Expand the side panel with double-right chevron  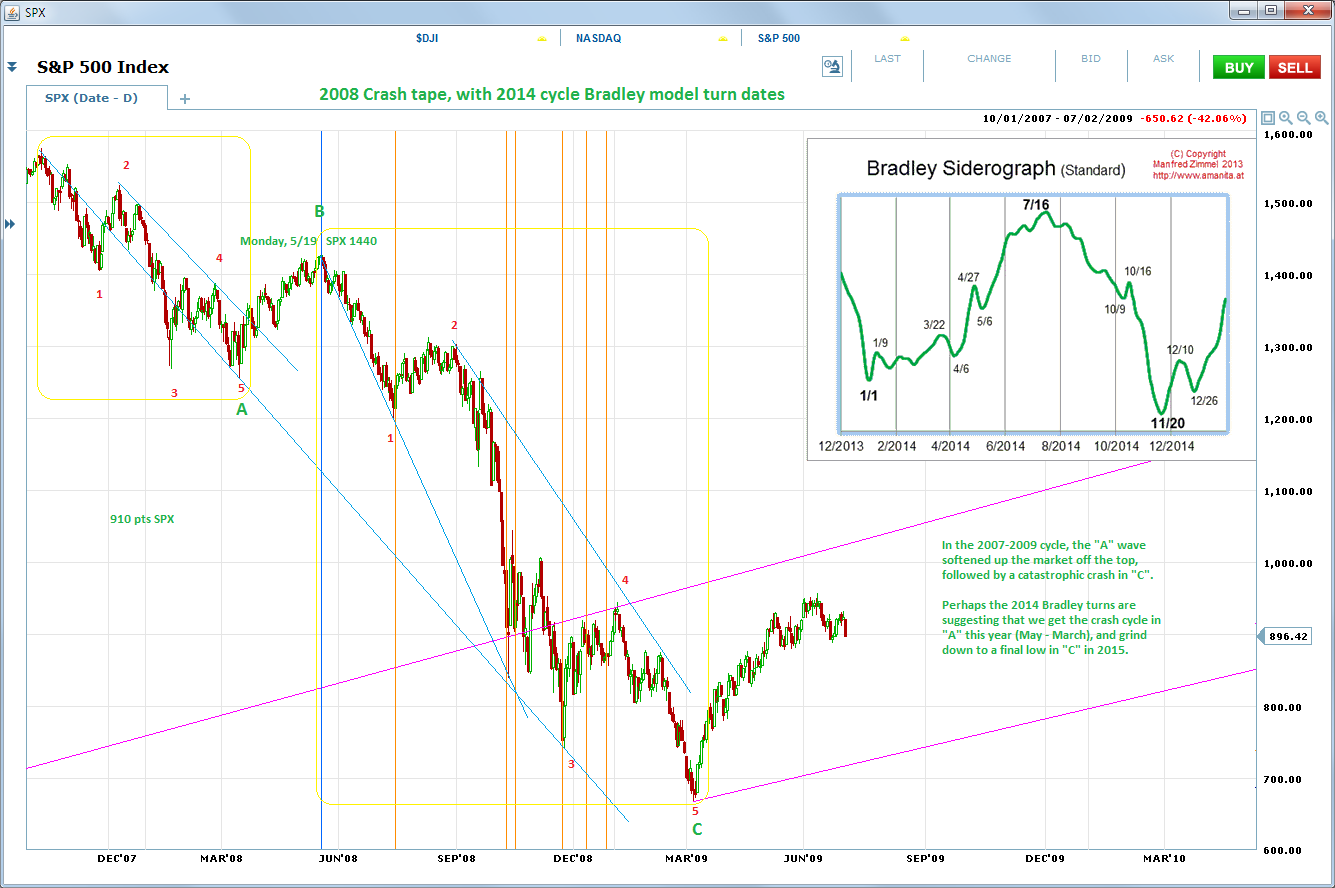(11, 224)
